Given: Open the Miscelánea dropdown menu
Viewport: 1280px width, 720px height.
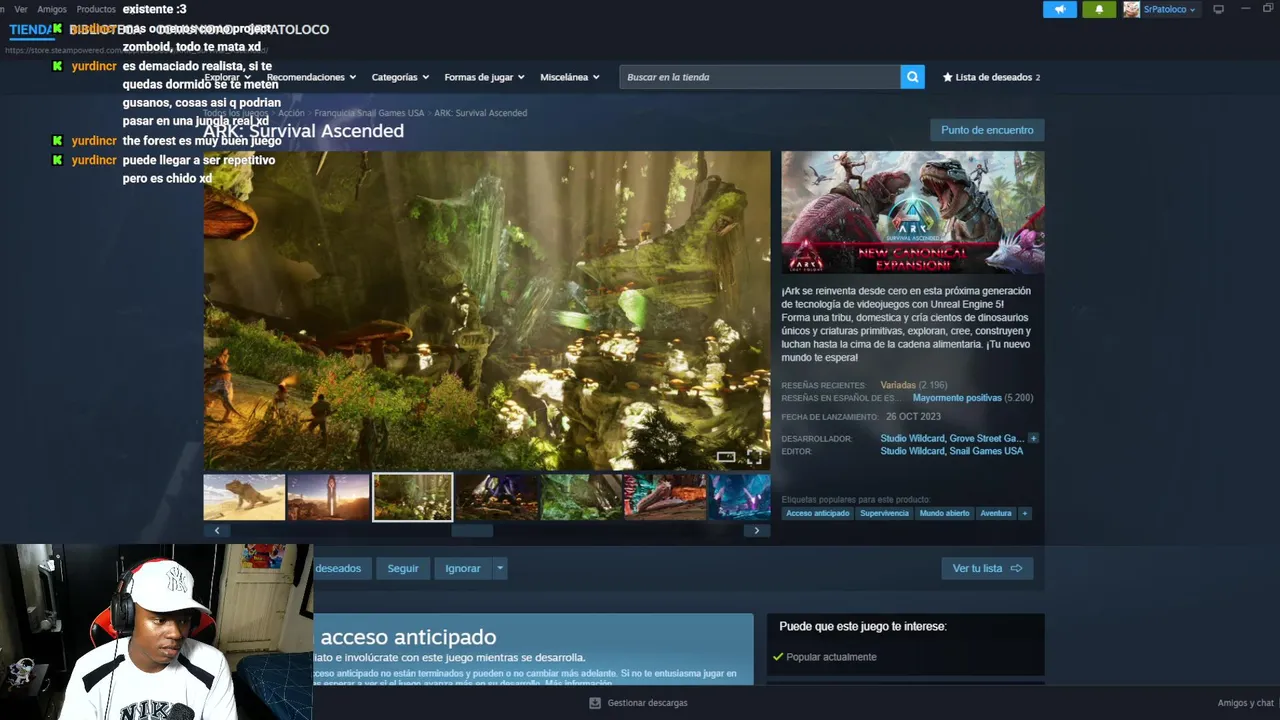Looking at the screenshot, I should pyautogui.click(x=570, y=77).
